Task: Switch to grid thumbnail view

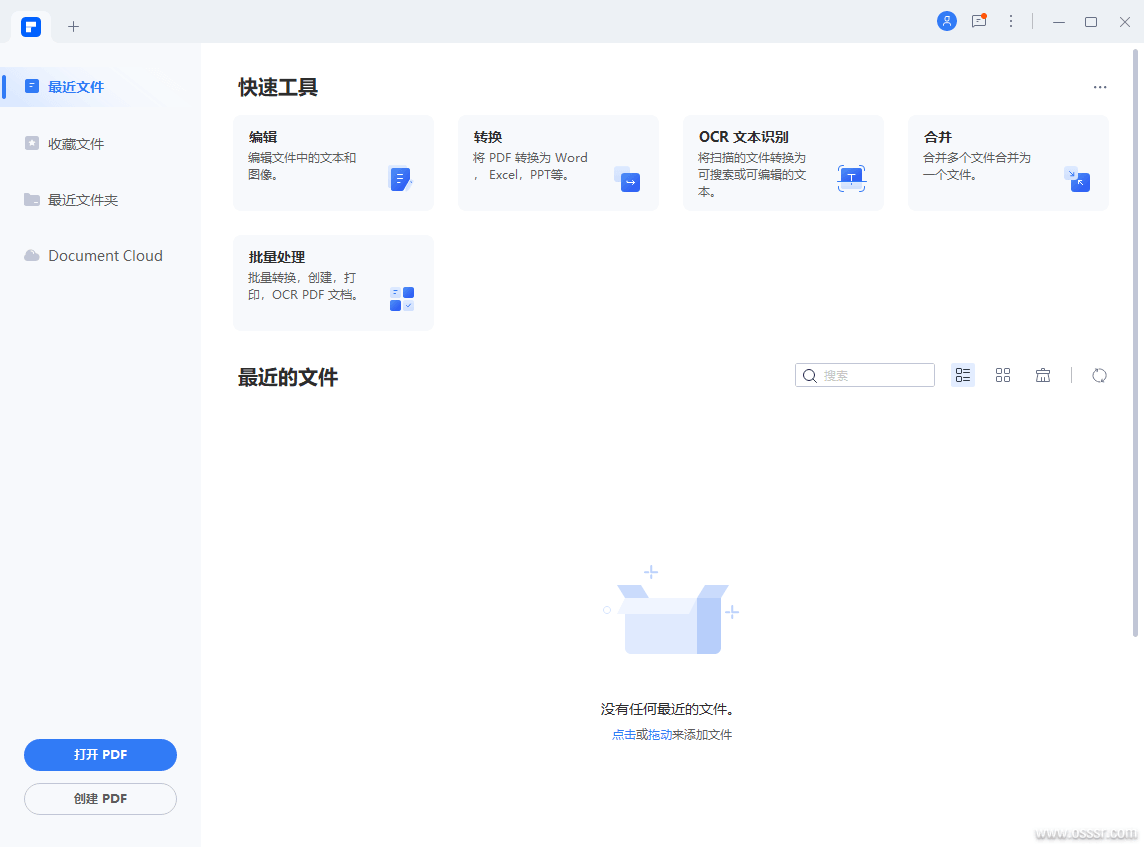Action: [x=1003, y=375]
